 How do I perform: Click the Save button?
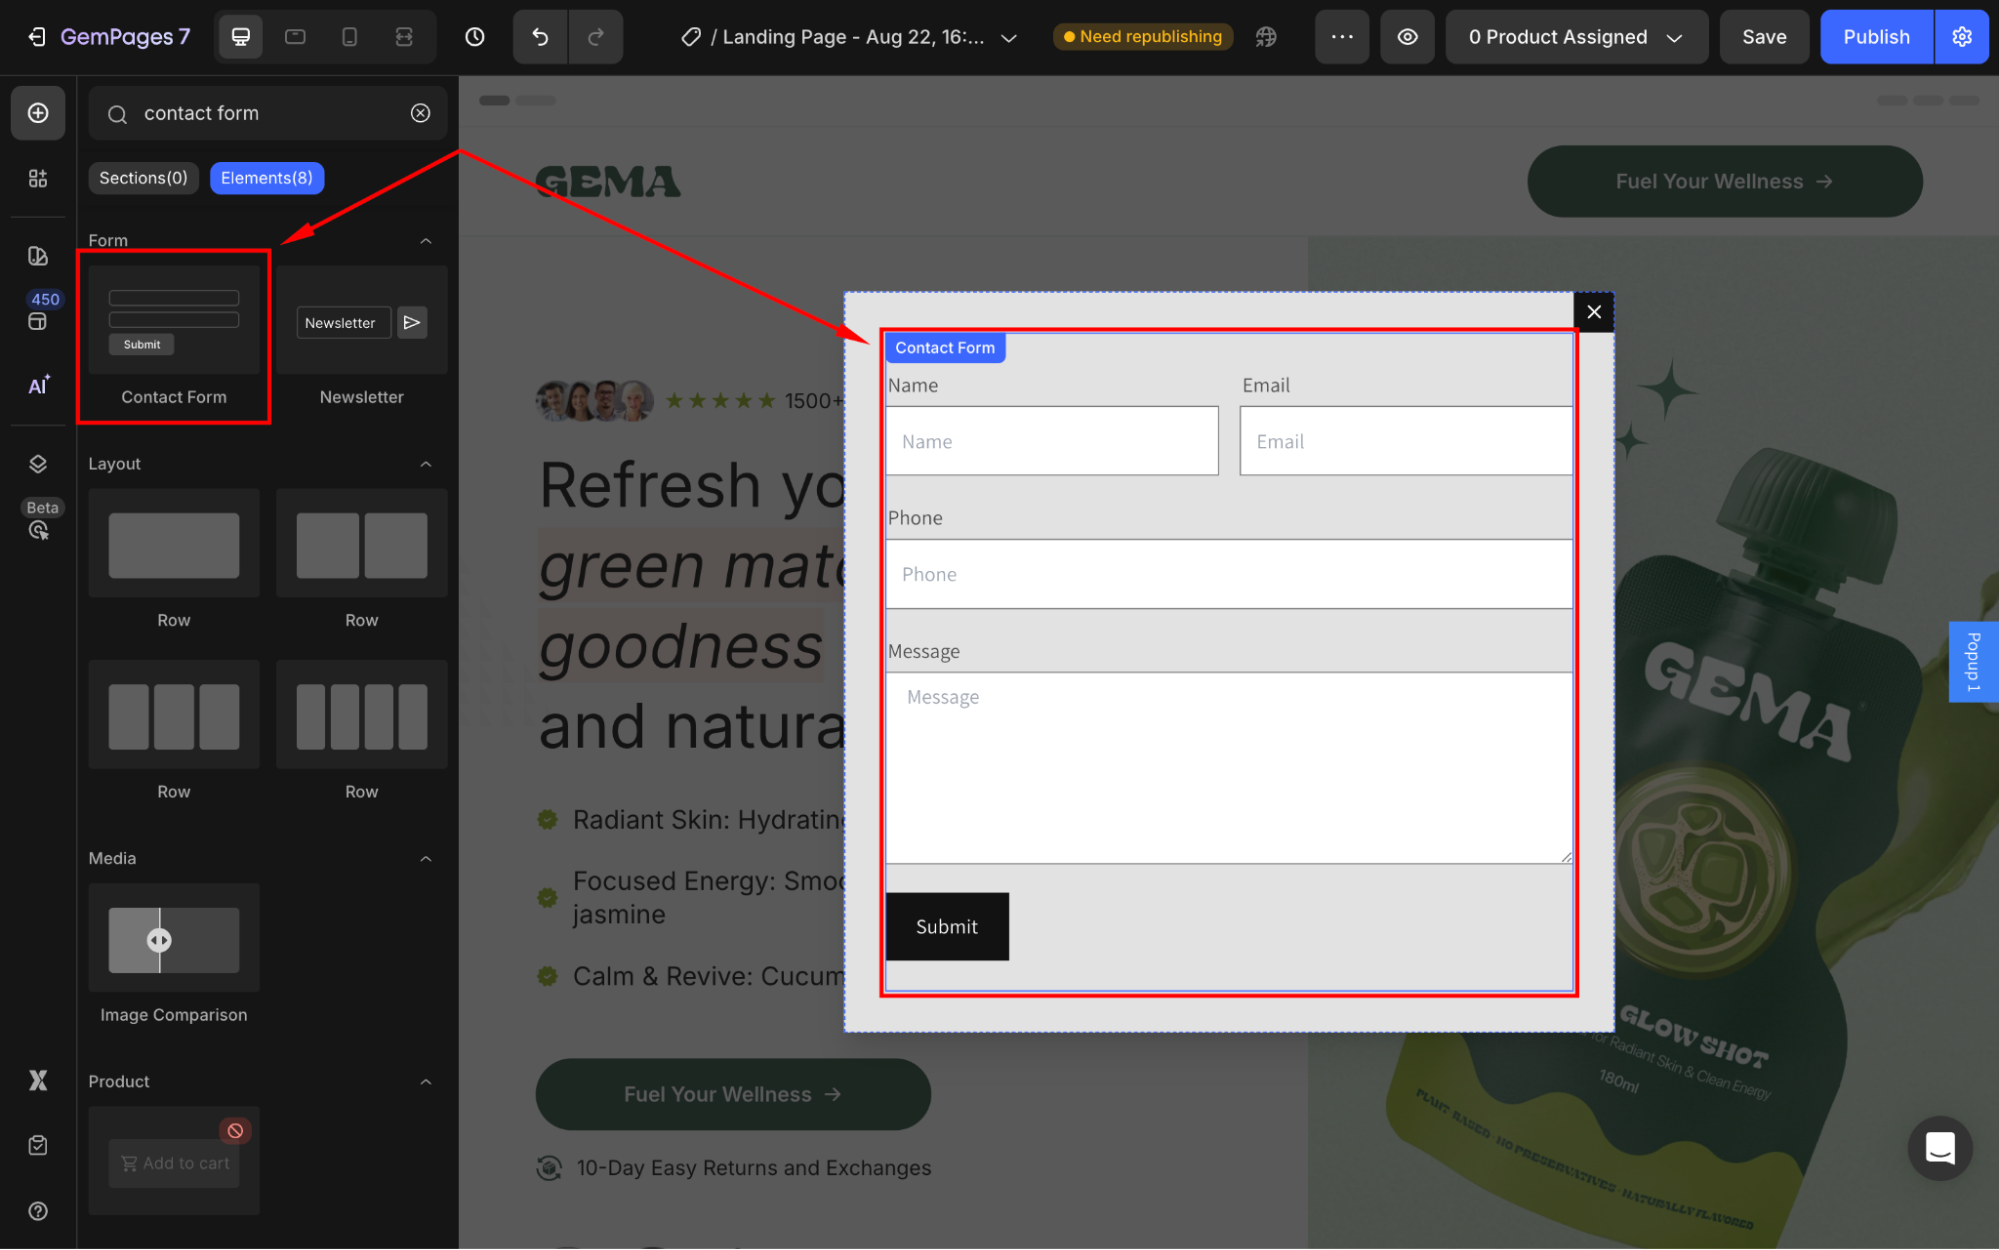[x=1763, y=37]
